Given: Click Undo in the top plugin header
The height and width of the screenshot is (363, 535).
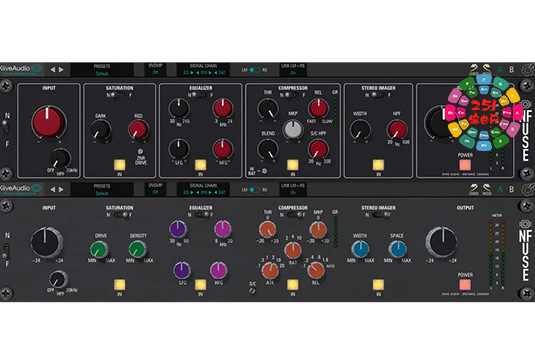Looking at the screenshot, I should 474,69.
